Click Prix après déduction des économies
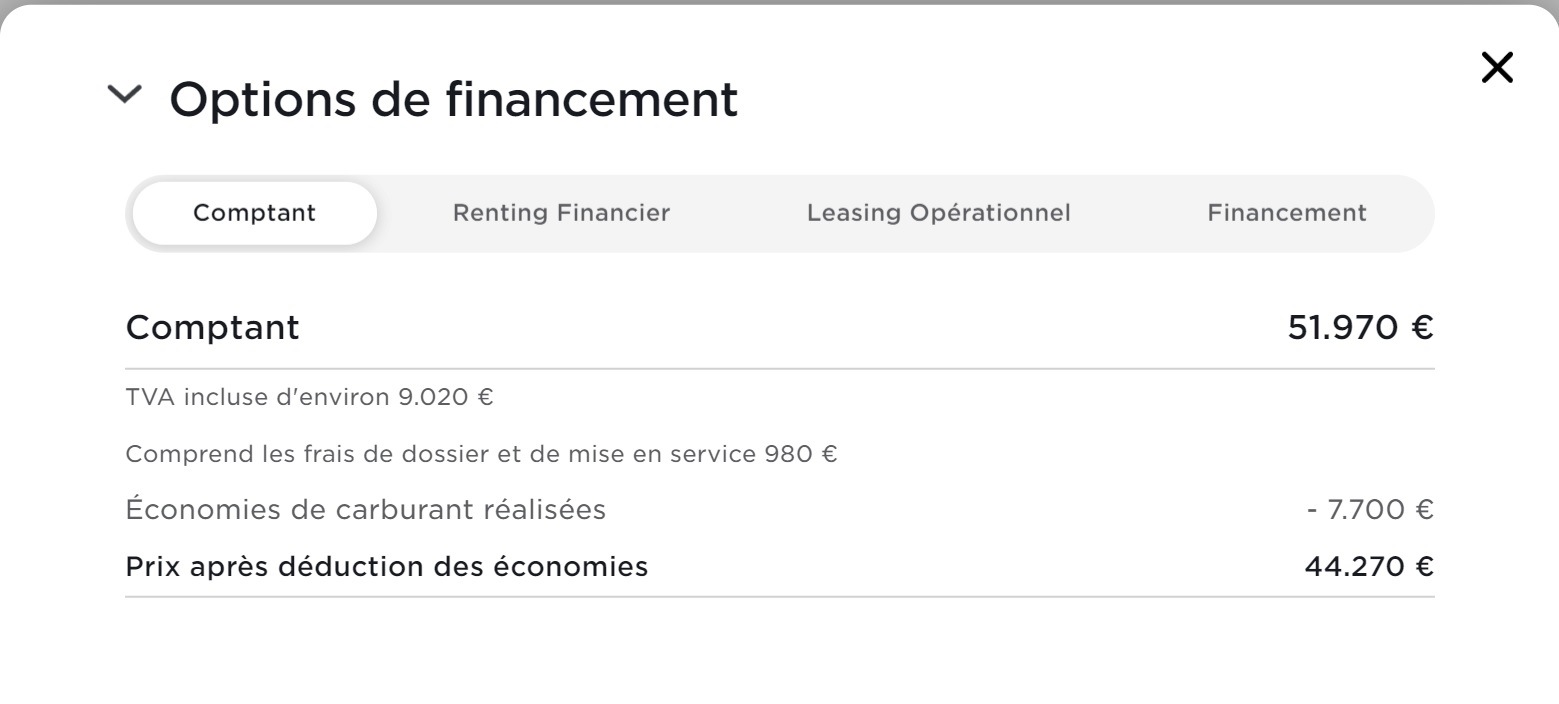1559x704 pixels. coord(386,566)
